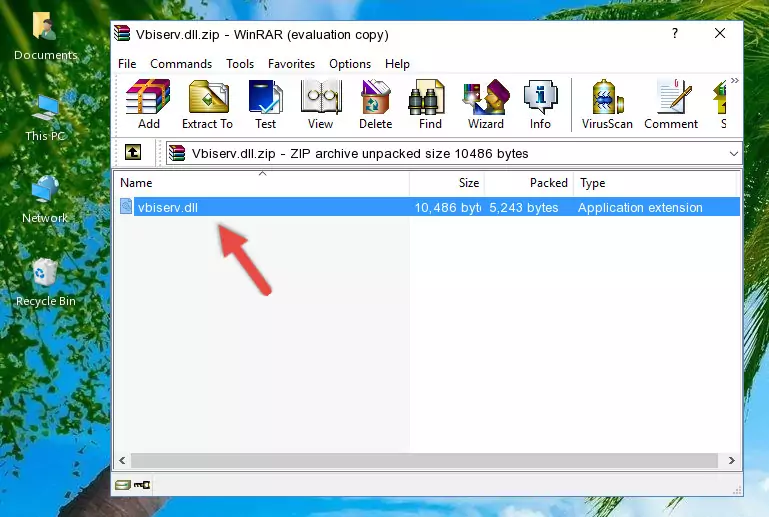Open the File menu
769x517 pixels.
pos(127,64)
